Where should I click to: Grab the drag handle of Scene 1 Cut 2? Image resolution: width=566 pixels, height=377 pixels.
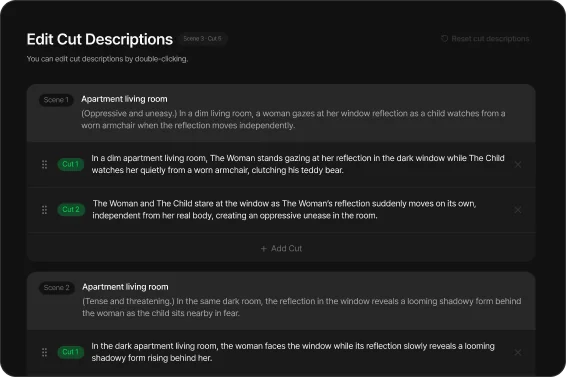pos(44,210)
